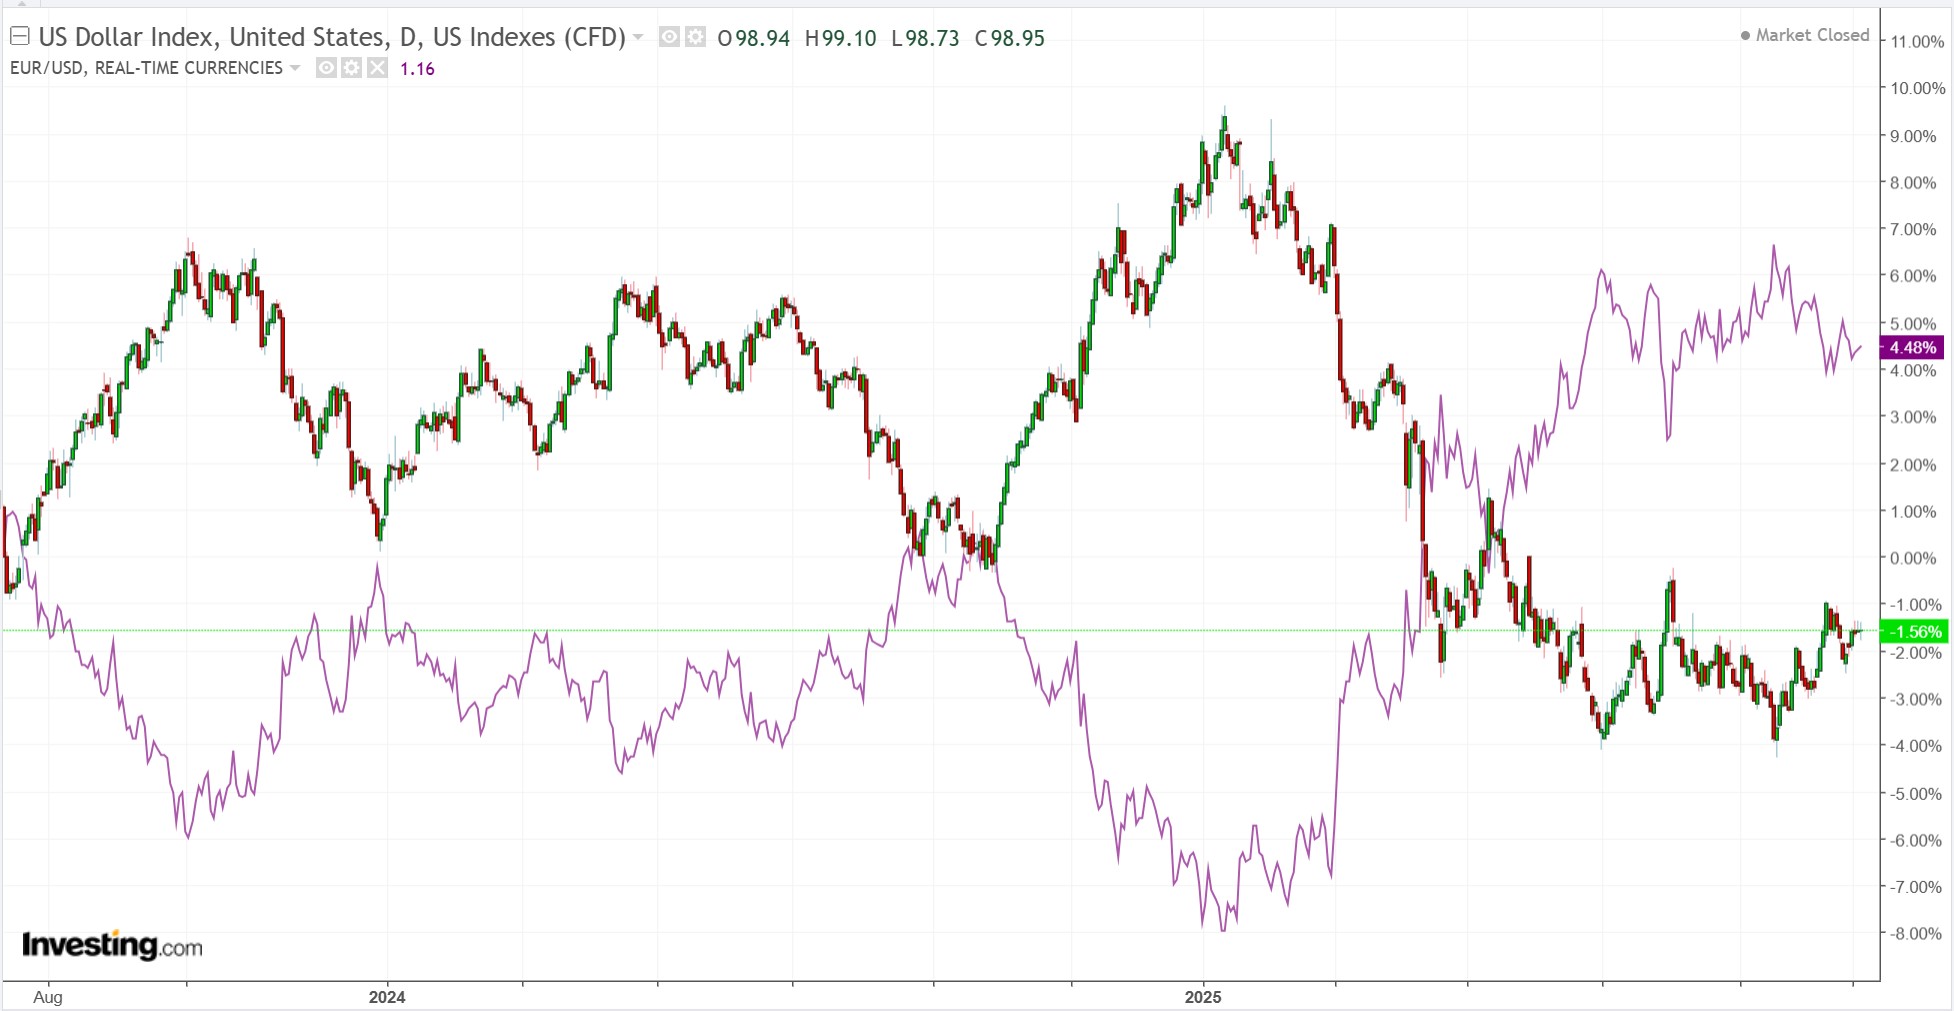Viewport: 1954px width, 1011px height.
Task: Open the US Dollar Index symbol dropdown arrow
Action: 638,37
